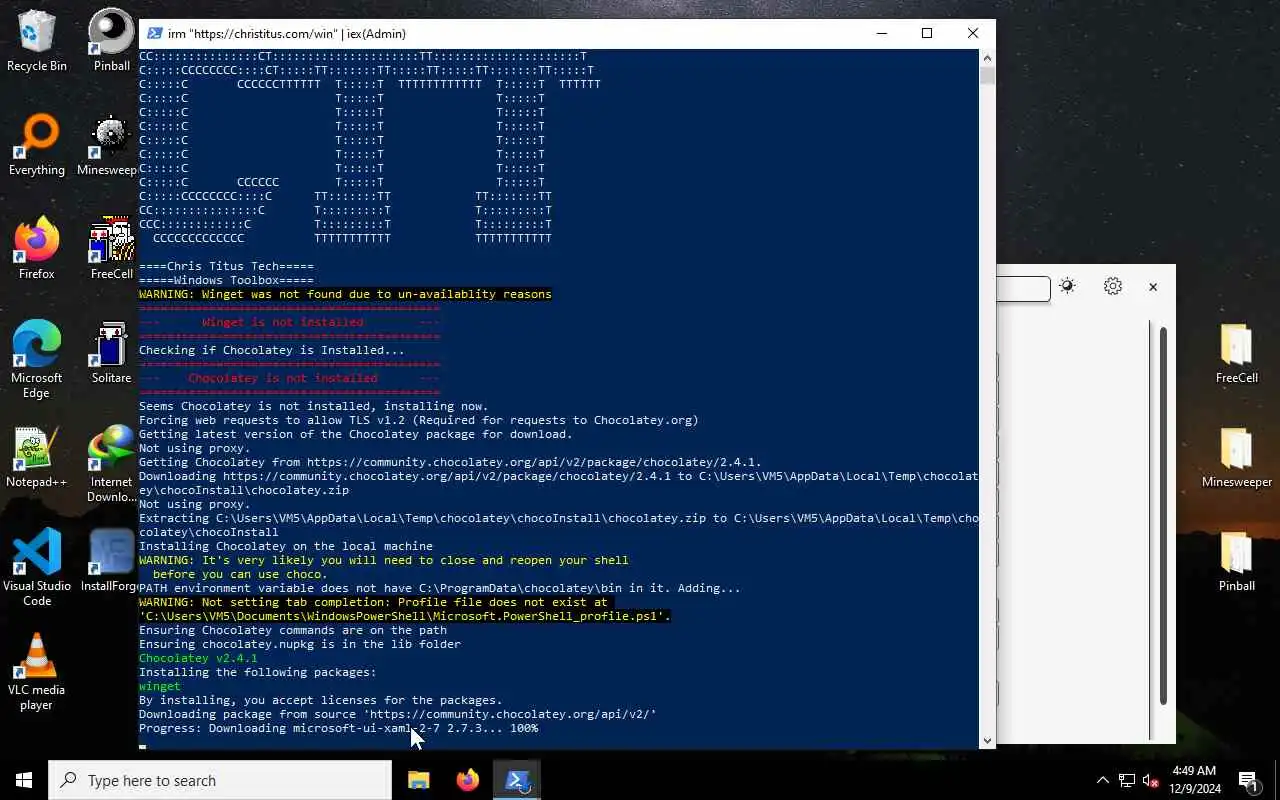Click the 'Winget is not installed' line
Viewport: 1280px width, 800px height.
(x=289, y=322)
